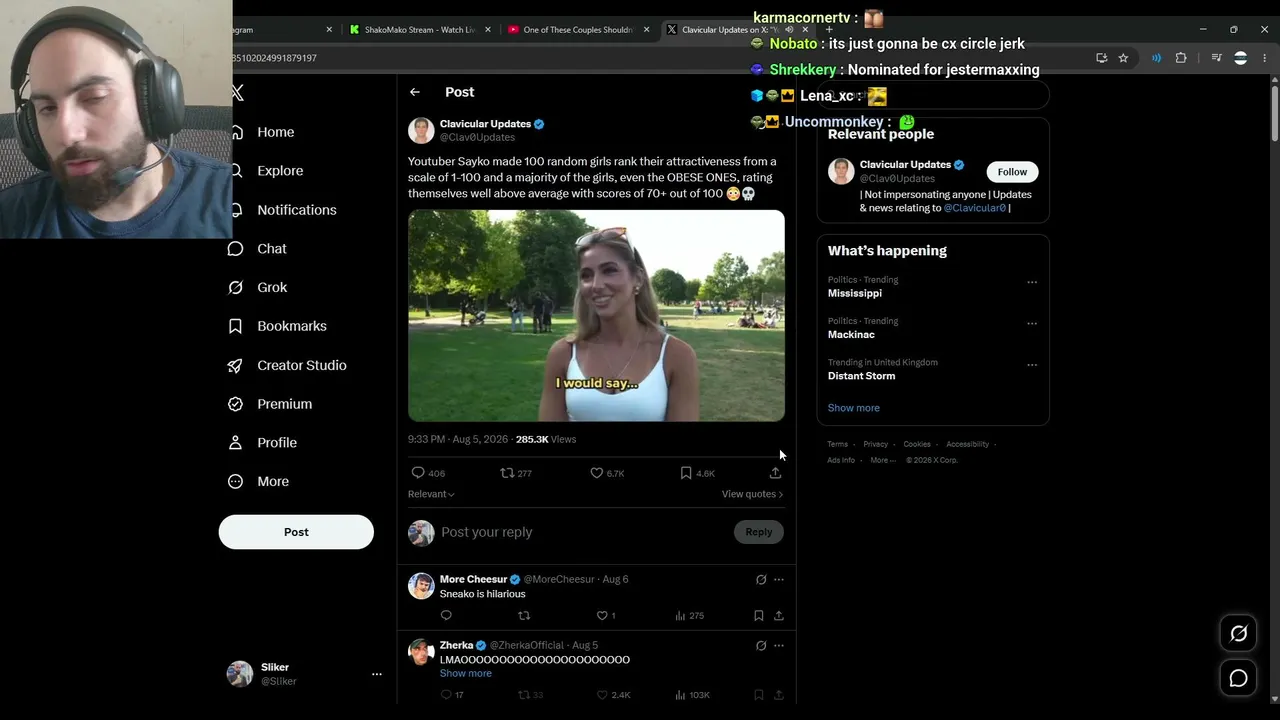Open options for the Distant Storm trend
Image resolution: width=1280 pixels, height=720 pixels.
click(x=1032, y=365)
